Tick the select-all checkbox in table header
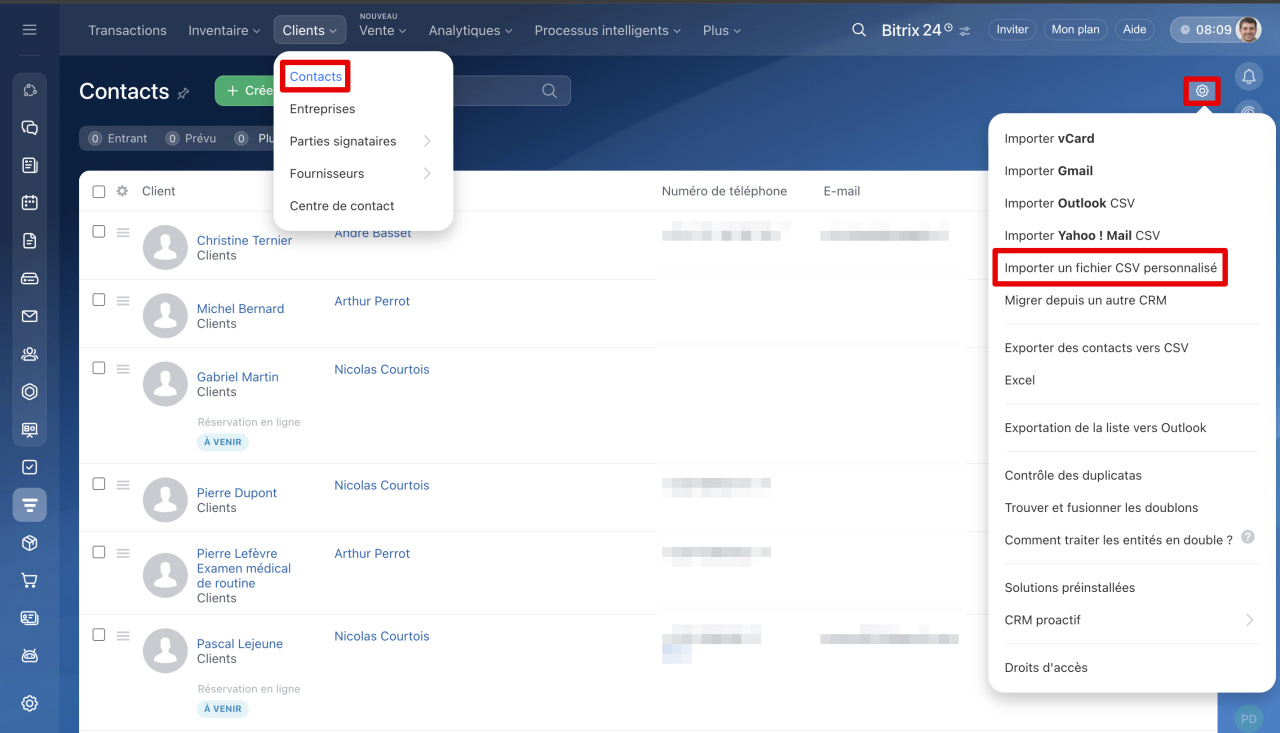The width and height of the screenshot is (1280, 733). (x=99, y=191)
